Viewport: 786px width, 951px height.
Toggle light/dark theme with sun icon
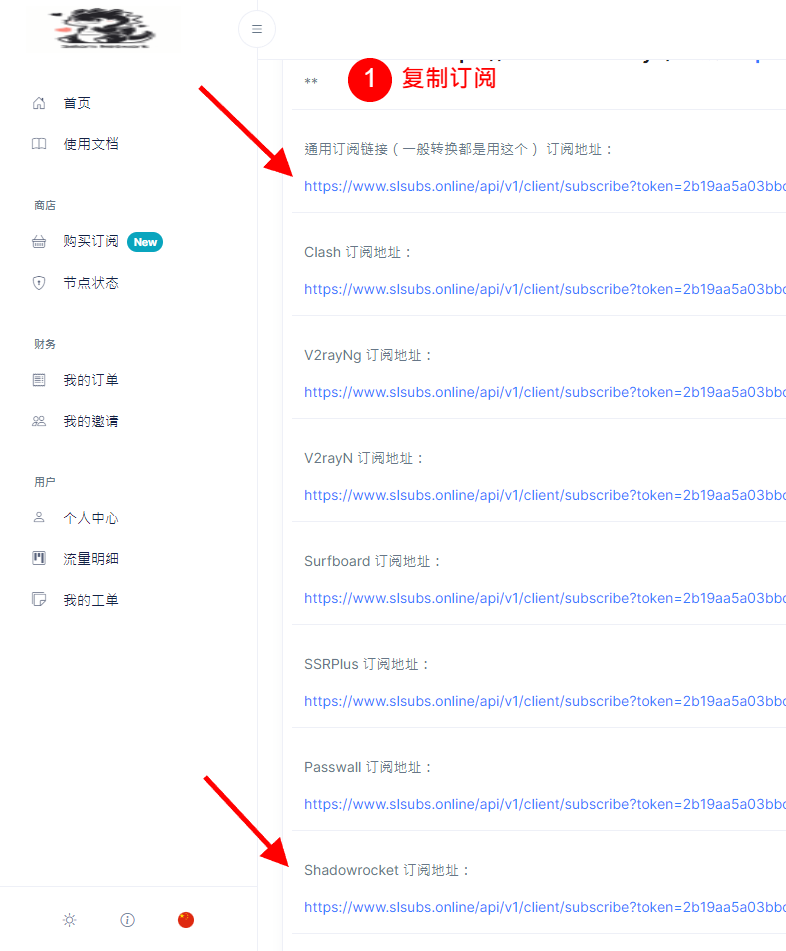[x=69, y=920]
